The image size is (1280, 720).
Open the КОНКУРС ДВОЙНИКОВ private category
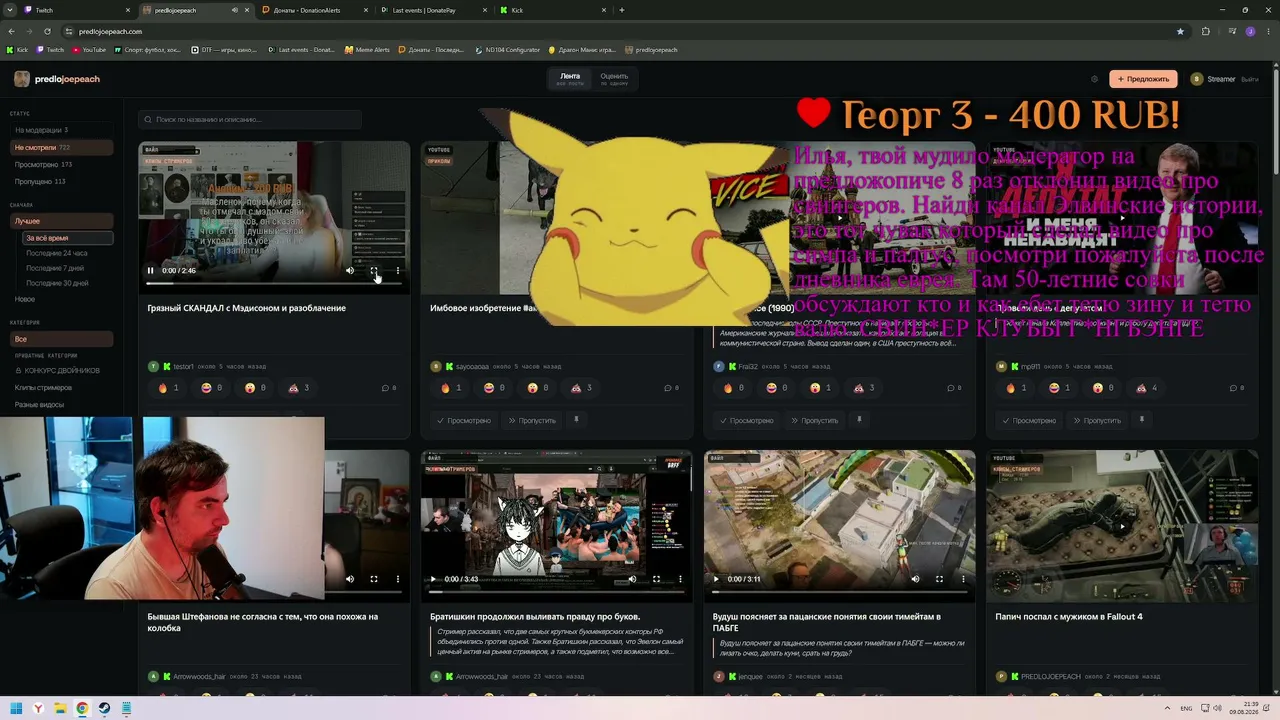click(62, 370)
